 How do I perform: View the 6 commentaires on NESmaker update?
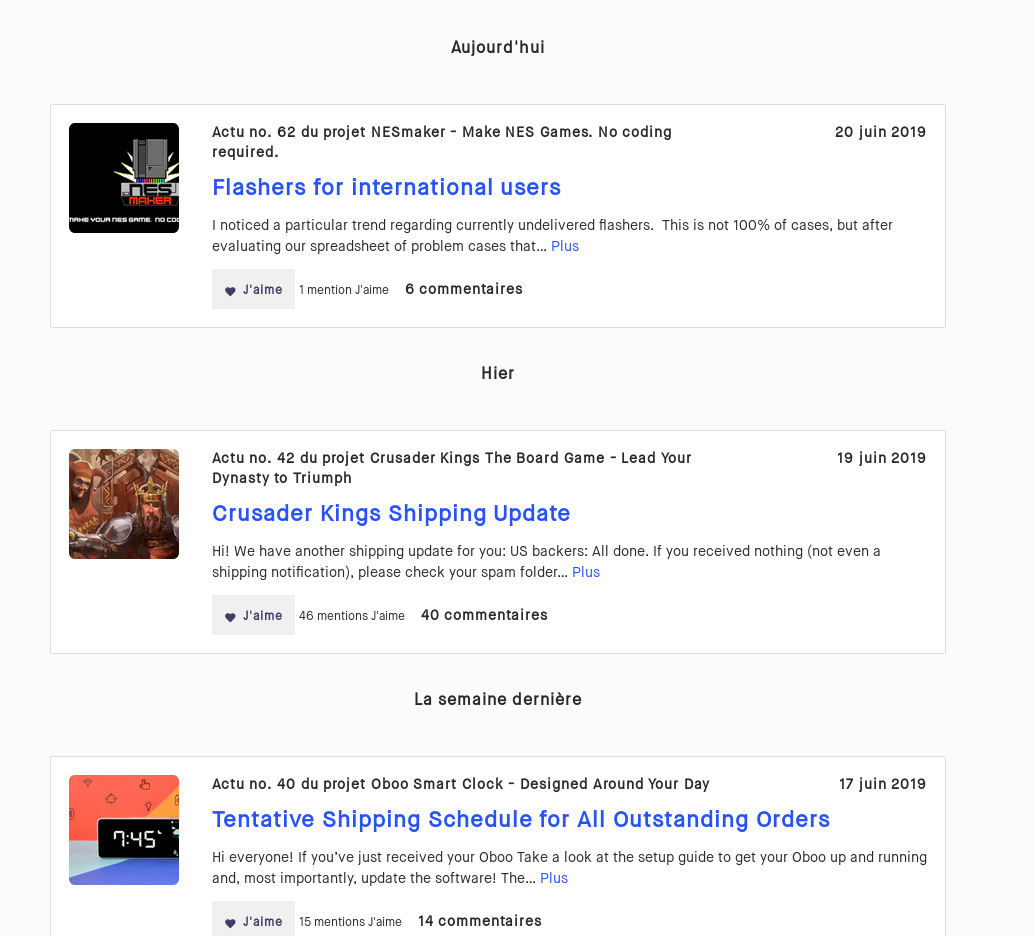point(464,289)
